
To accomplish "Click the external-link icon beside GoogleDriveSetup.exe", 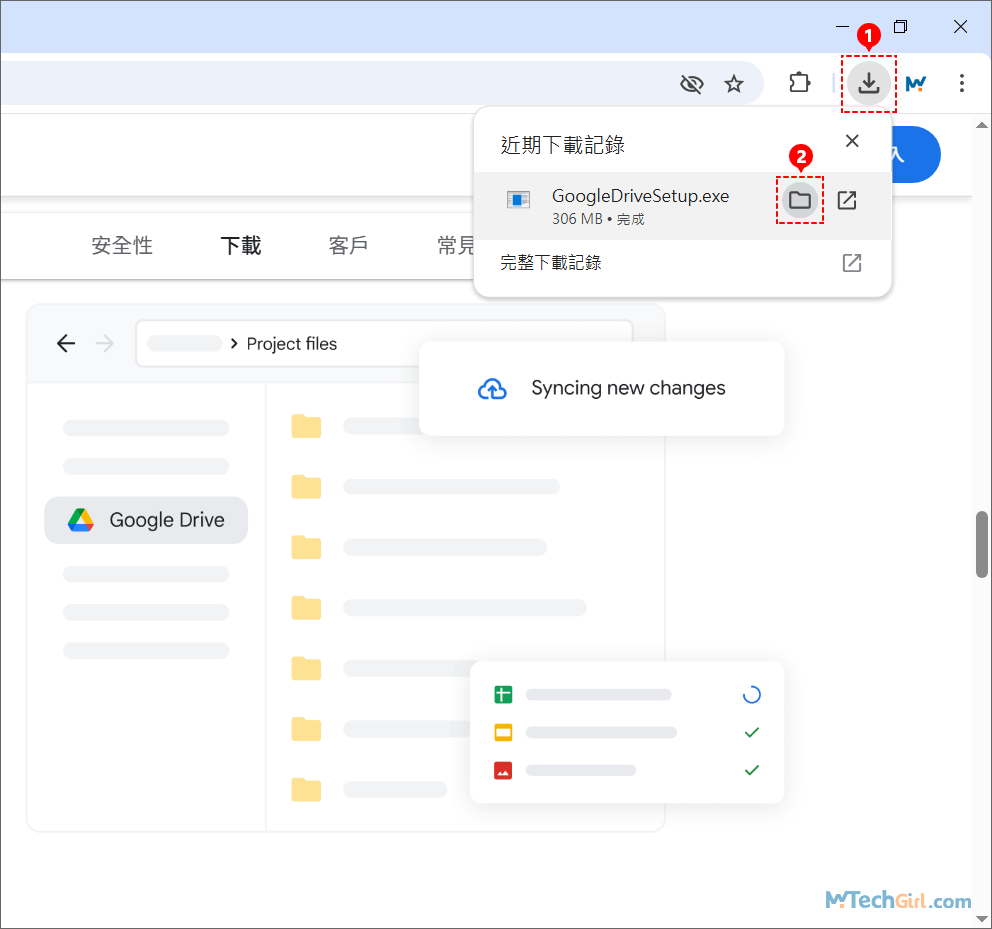I will pos(846,200).
